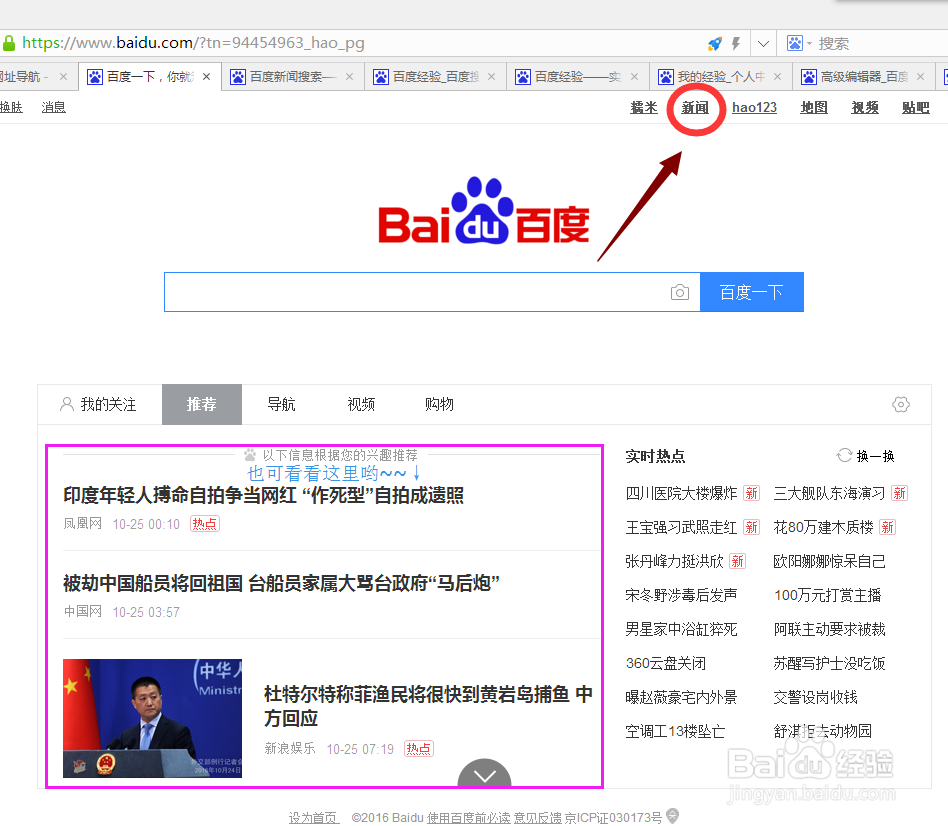
Task: Click the camera image-search icon
Action: pyautogui.click(x=680, y=293)
